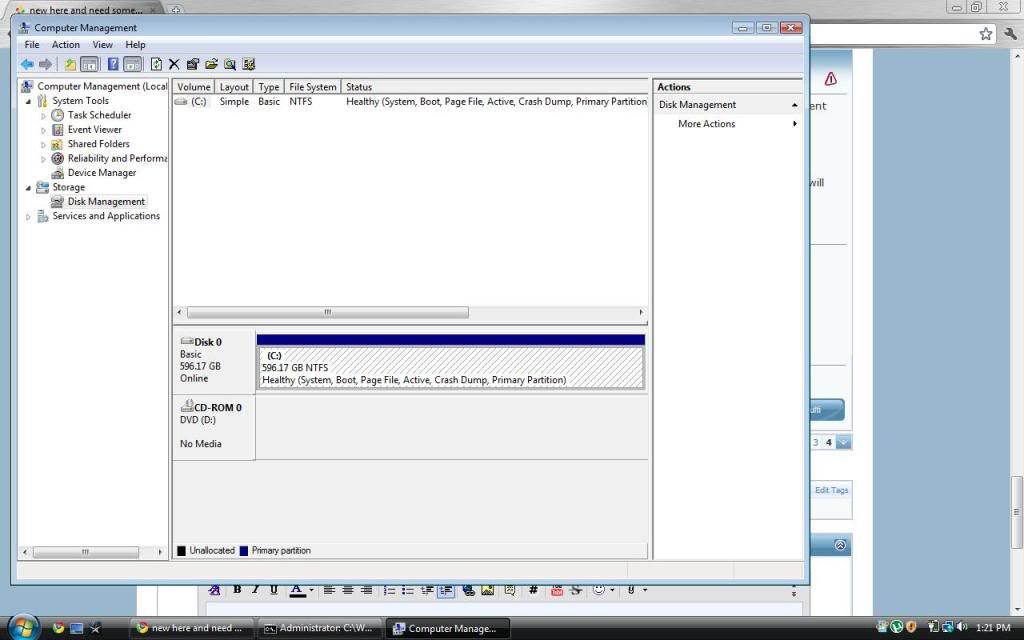1024x640 pixels.
Task: Click Chrome quick launch icon on taskbar
Action: tap(58, 628)
